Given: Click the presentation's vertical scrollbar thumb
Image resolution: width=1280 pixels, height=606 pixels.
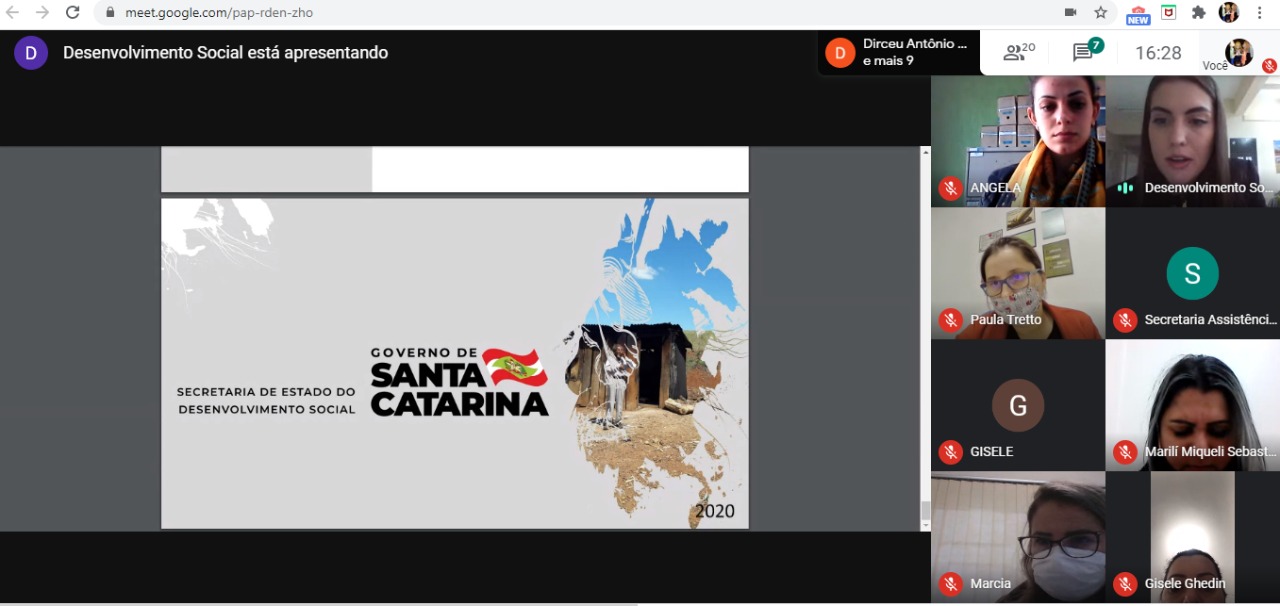Looking at the screenshot, I should point(926,510).
